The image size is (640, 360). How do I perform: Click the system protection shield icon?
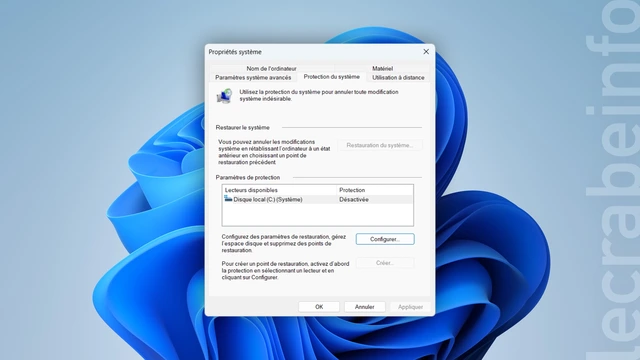tap(224, 96)
